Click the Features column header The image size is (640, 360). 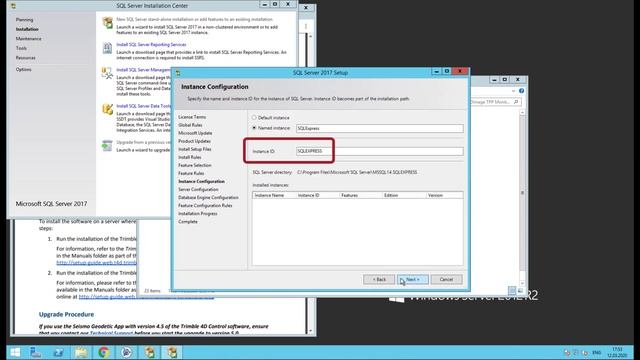coord(361,196)
